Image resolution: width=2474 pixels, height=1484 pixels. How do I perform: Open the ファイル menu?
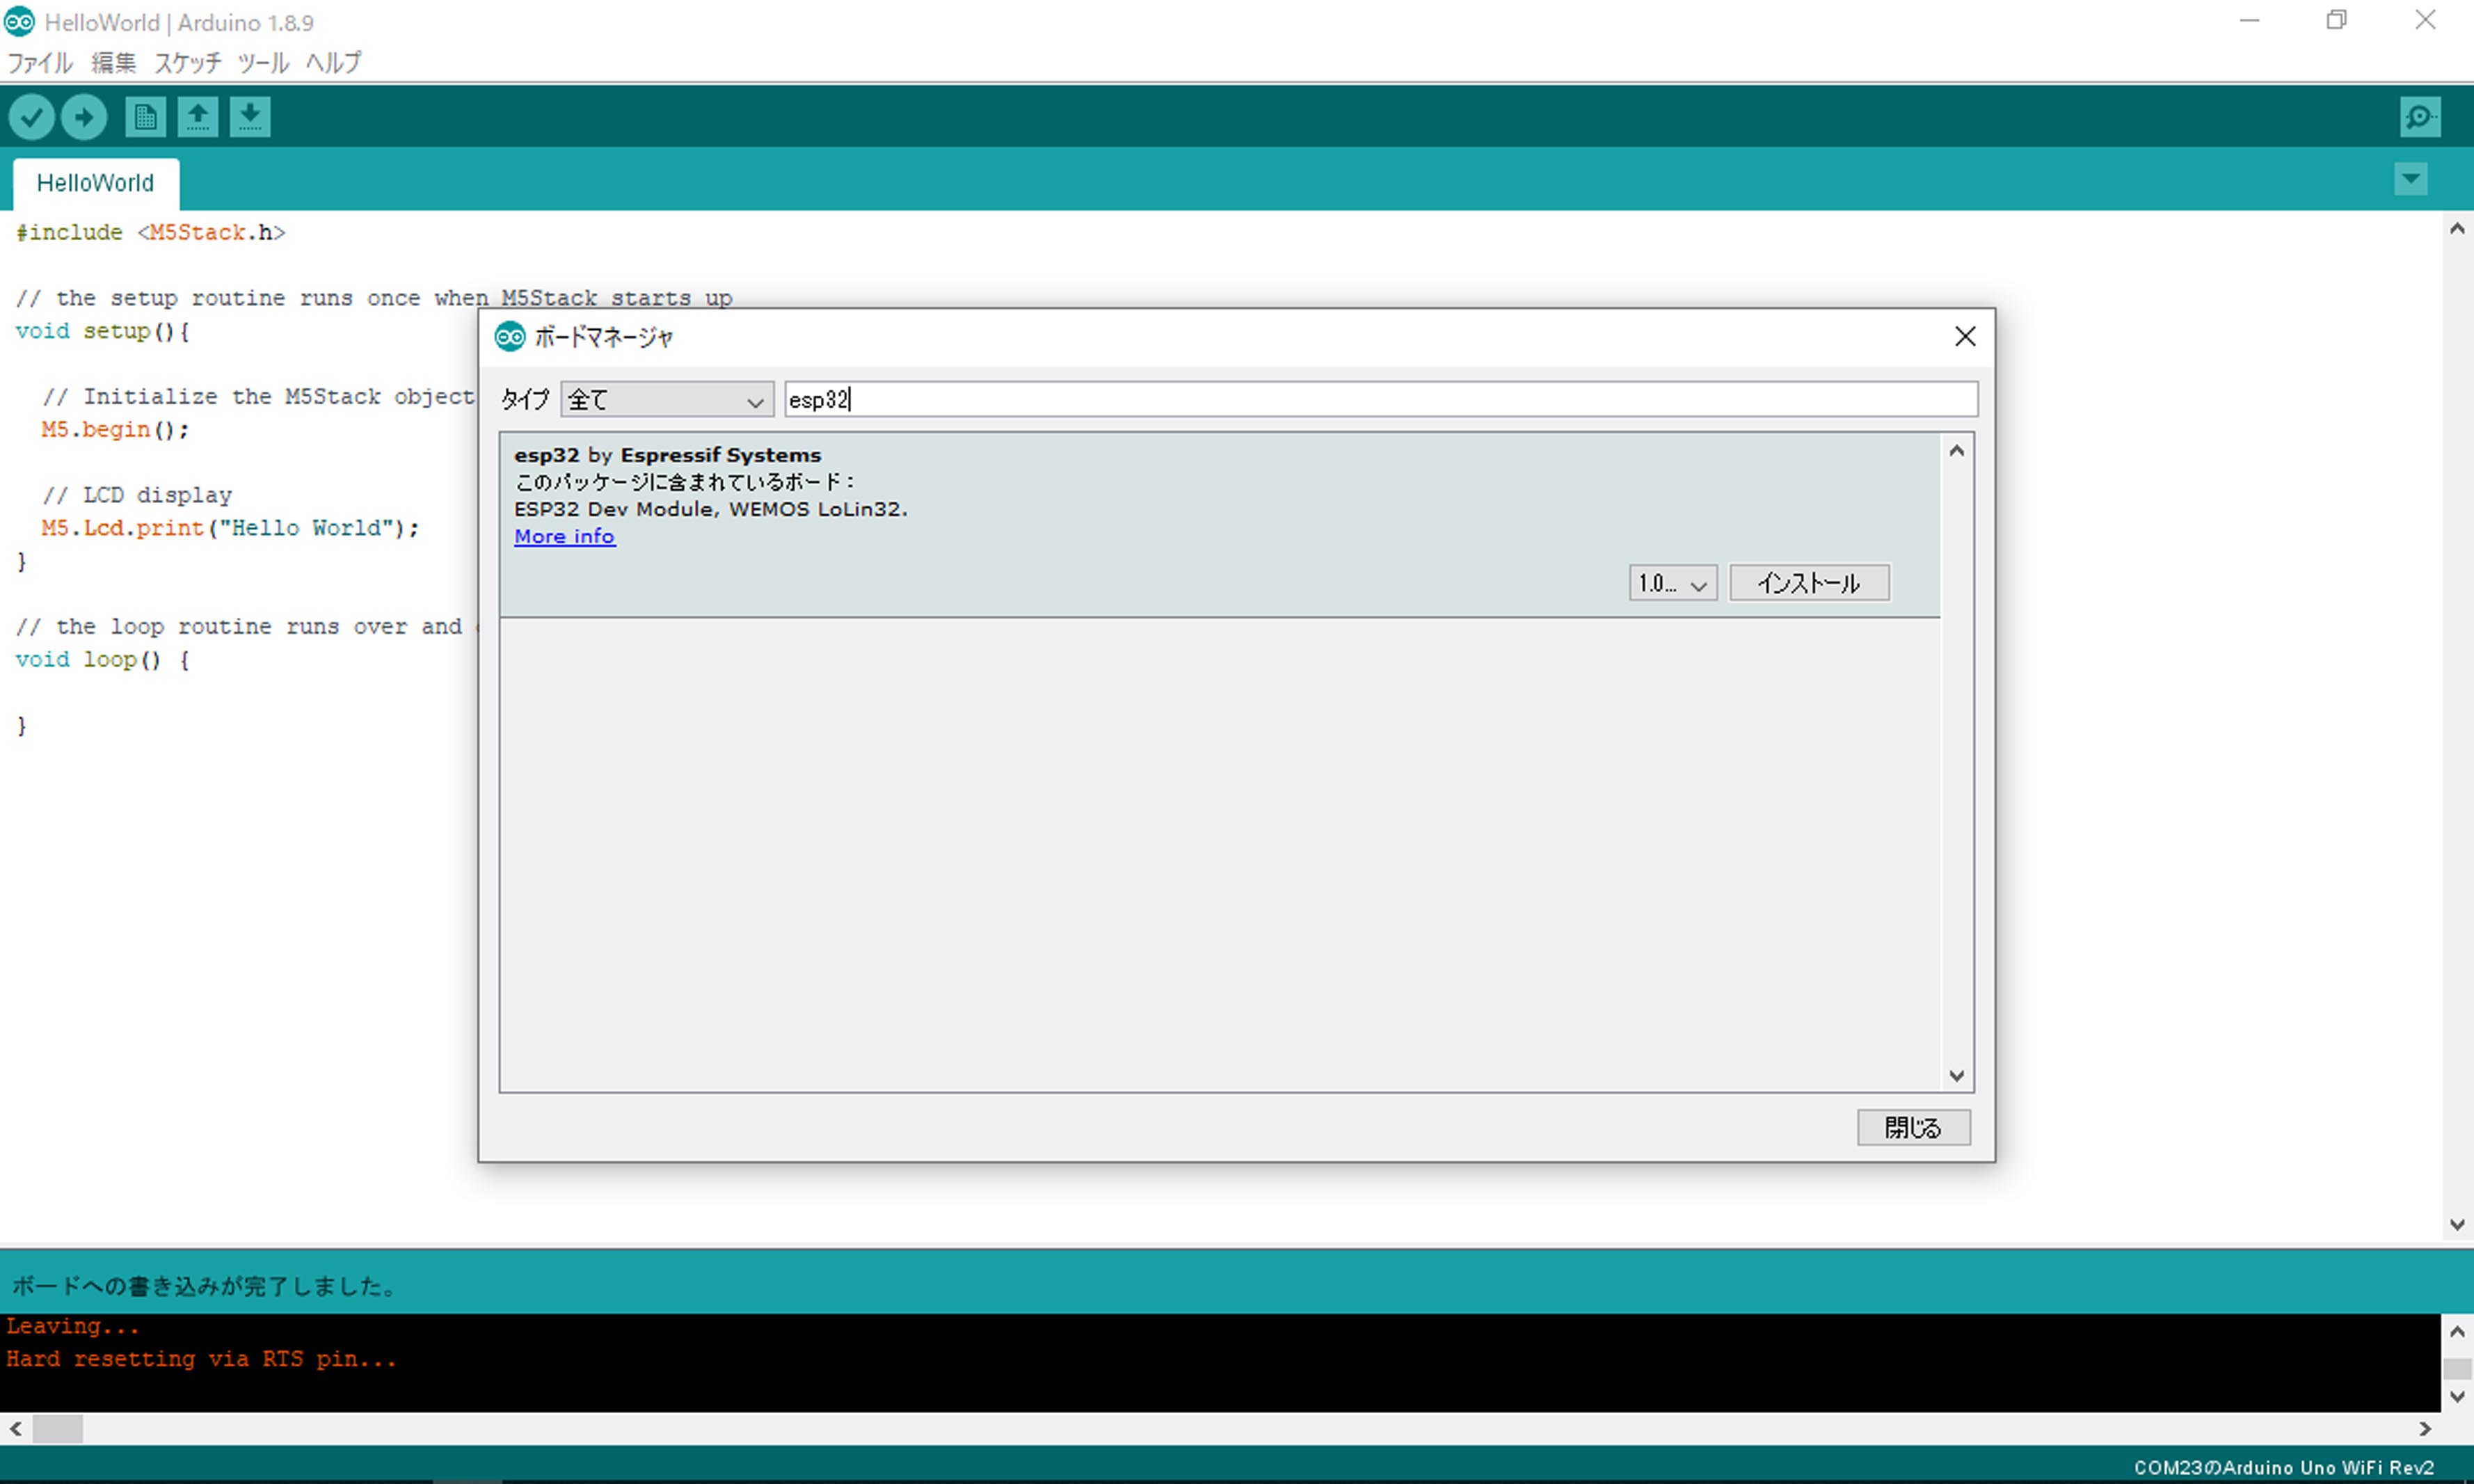pos(40,63)
